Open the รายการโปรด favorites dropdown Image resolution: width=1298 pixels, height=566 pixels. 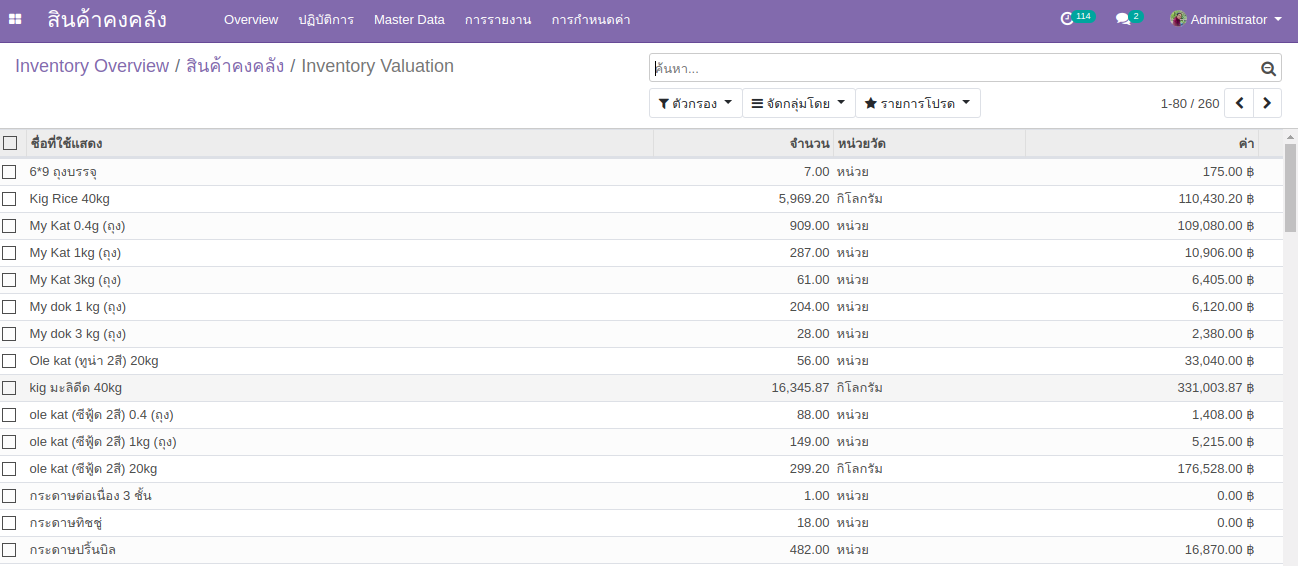917,103
